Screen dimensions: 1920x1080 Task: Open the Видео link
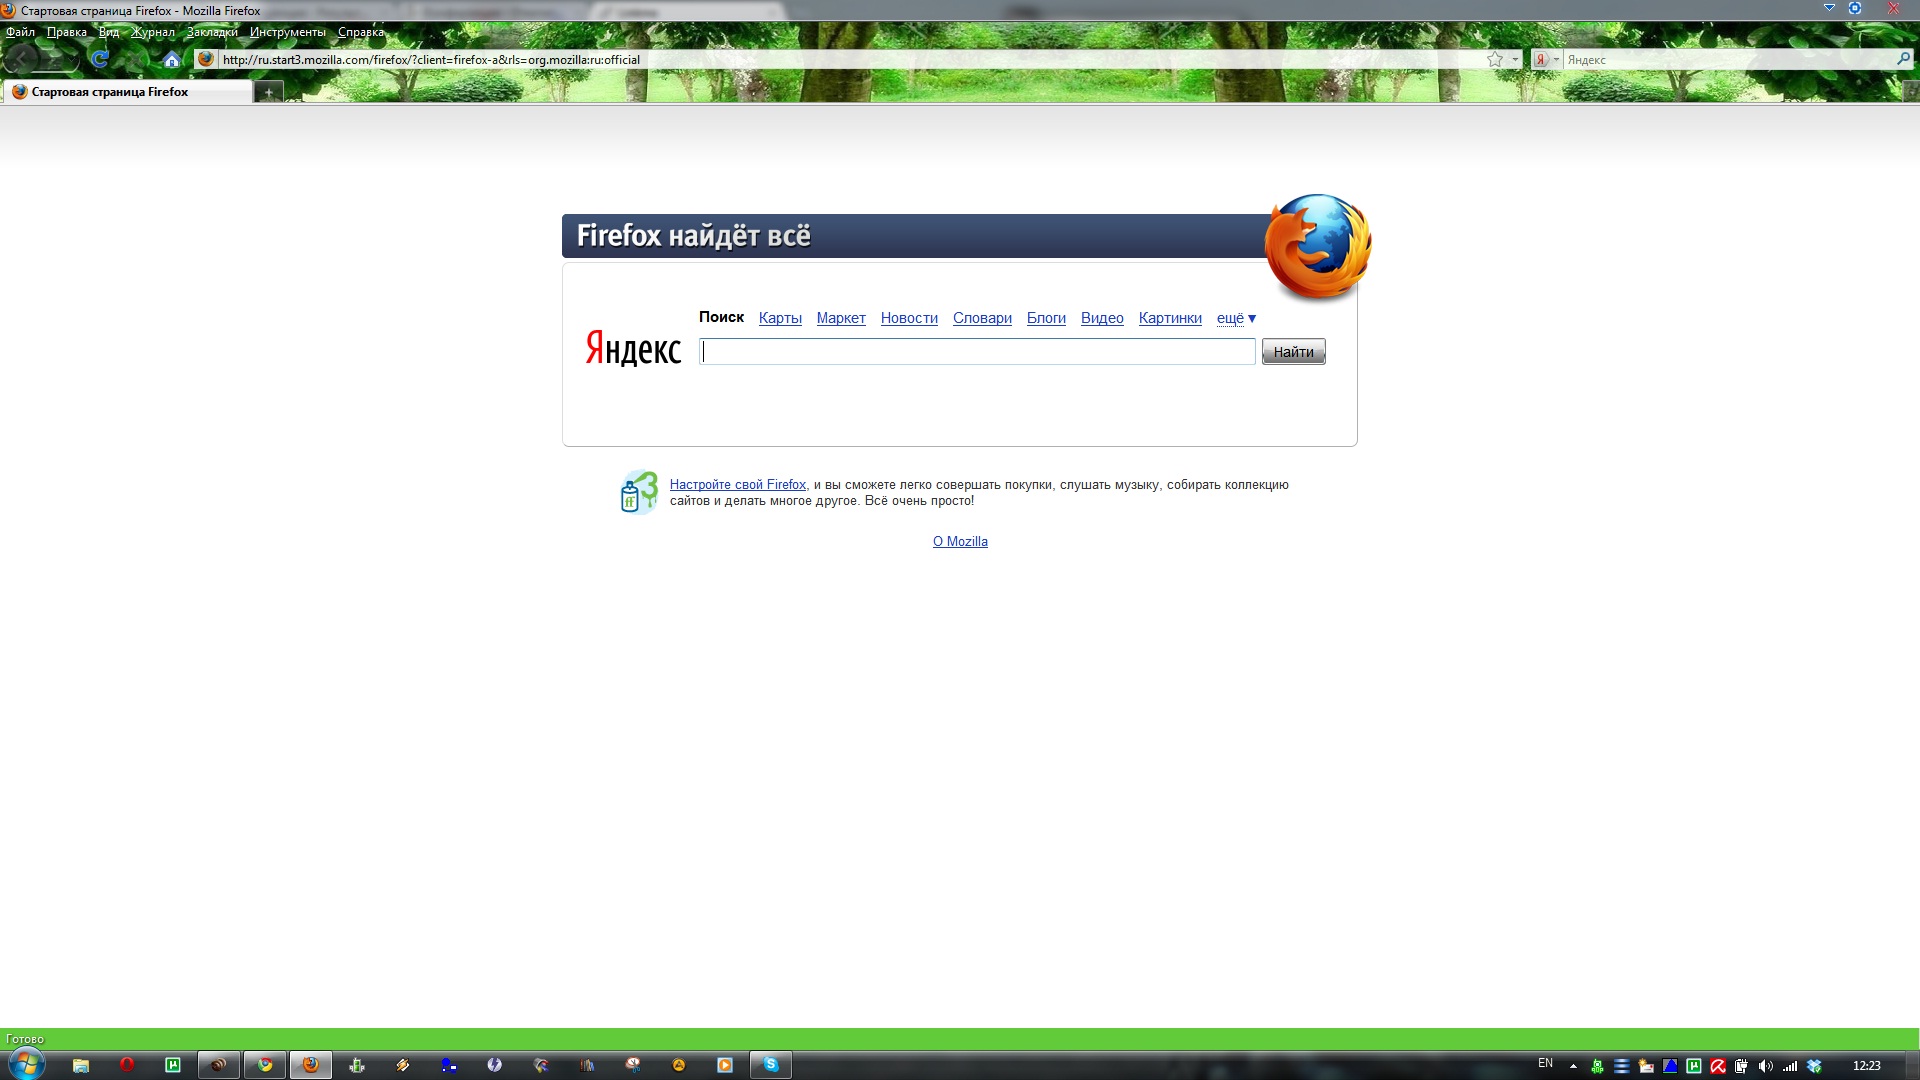1102,318
